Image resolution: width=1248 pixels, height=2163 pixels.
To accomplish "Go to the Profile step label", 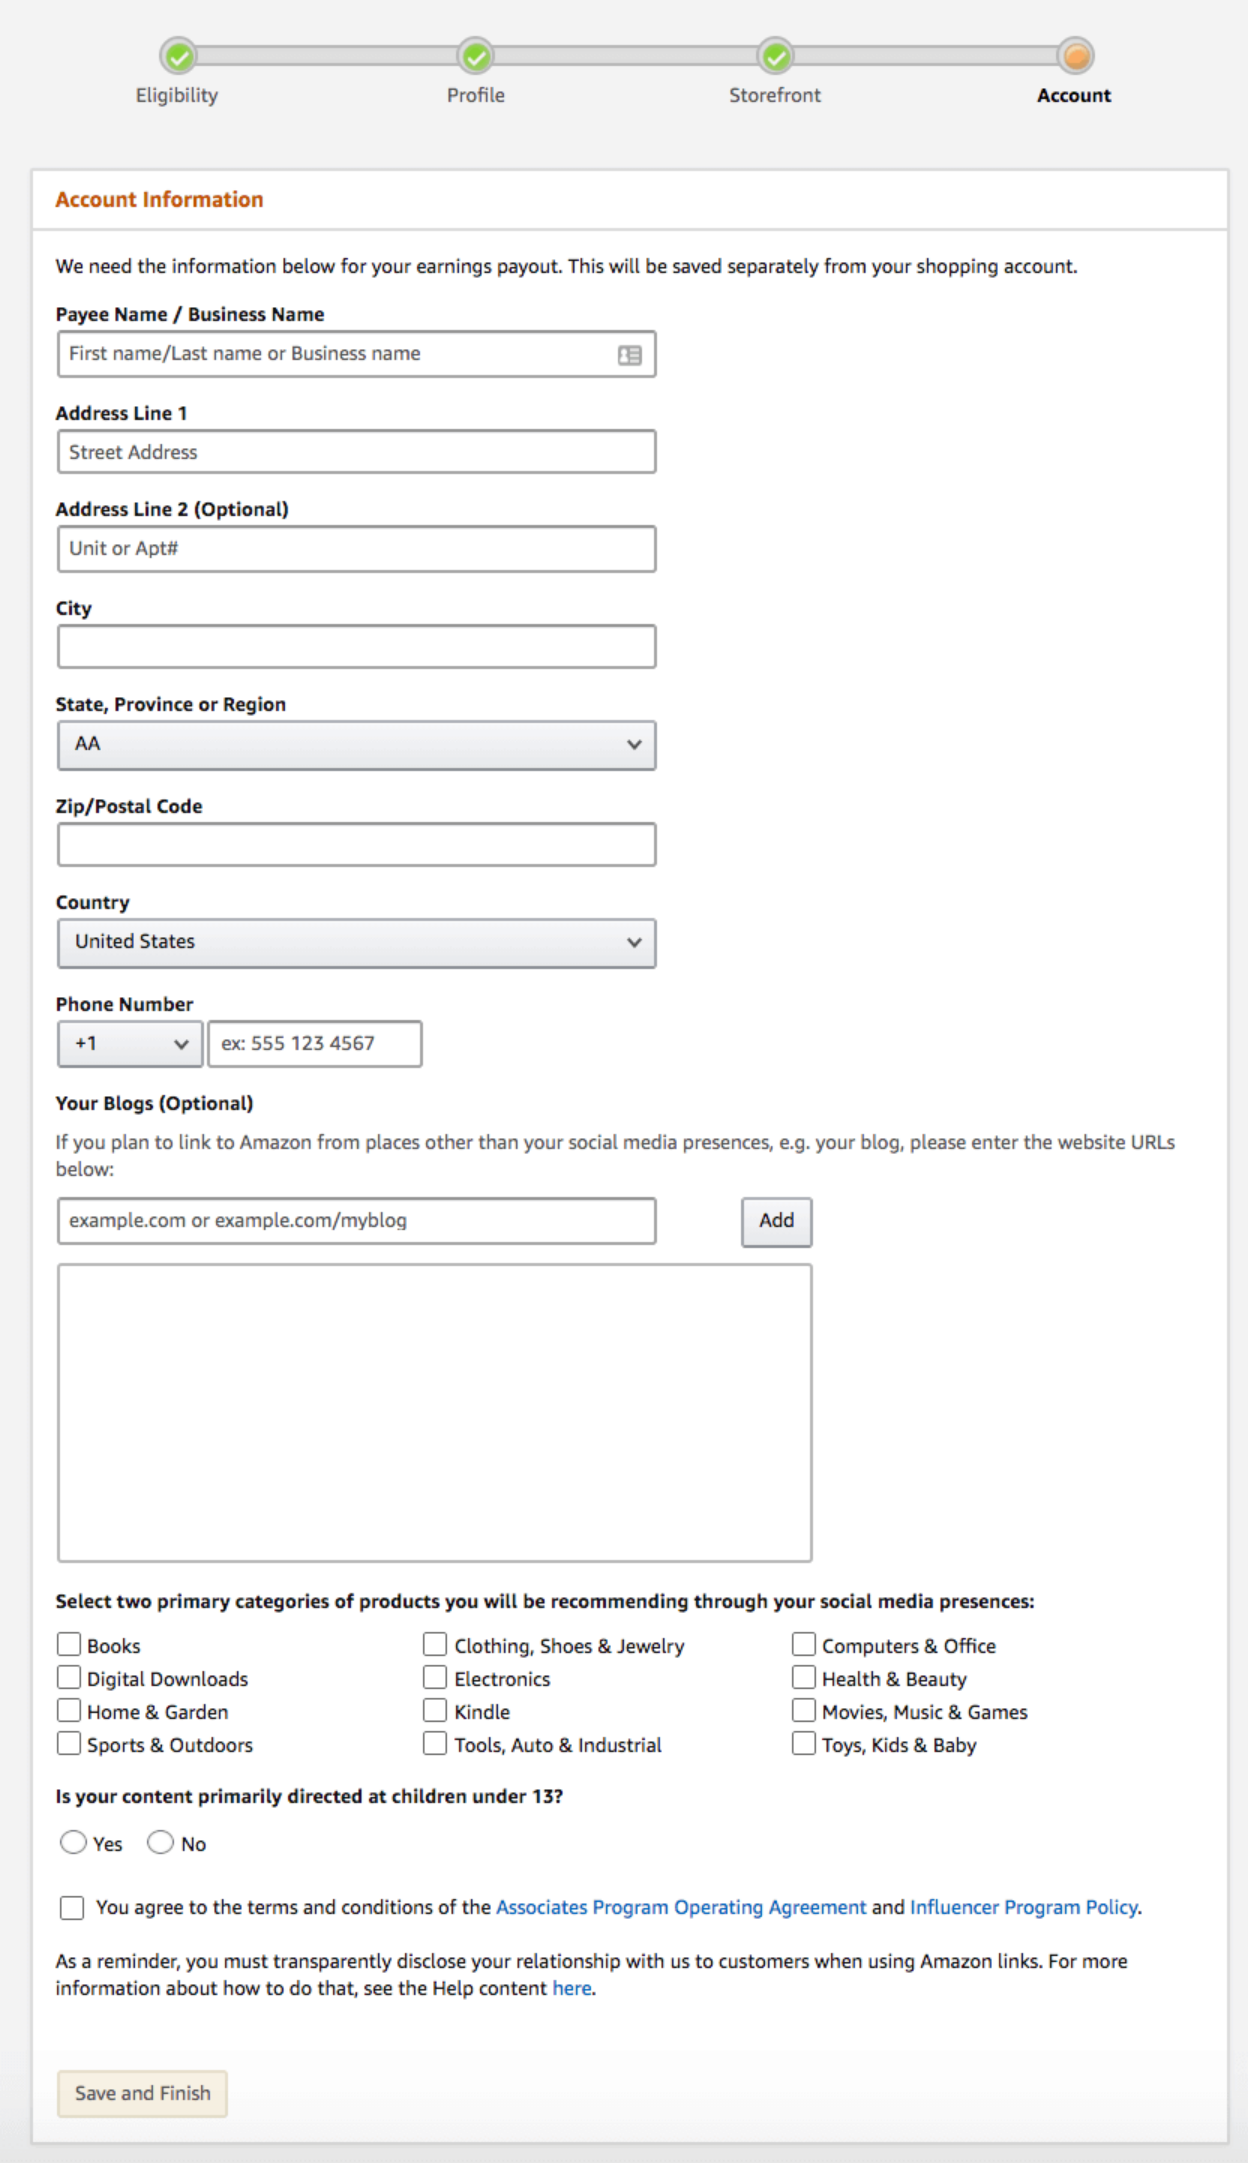I will (476, 96).
